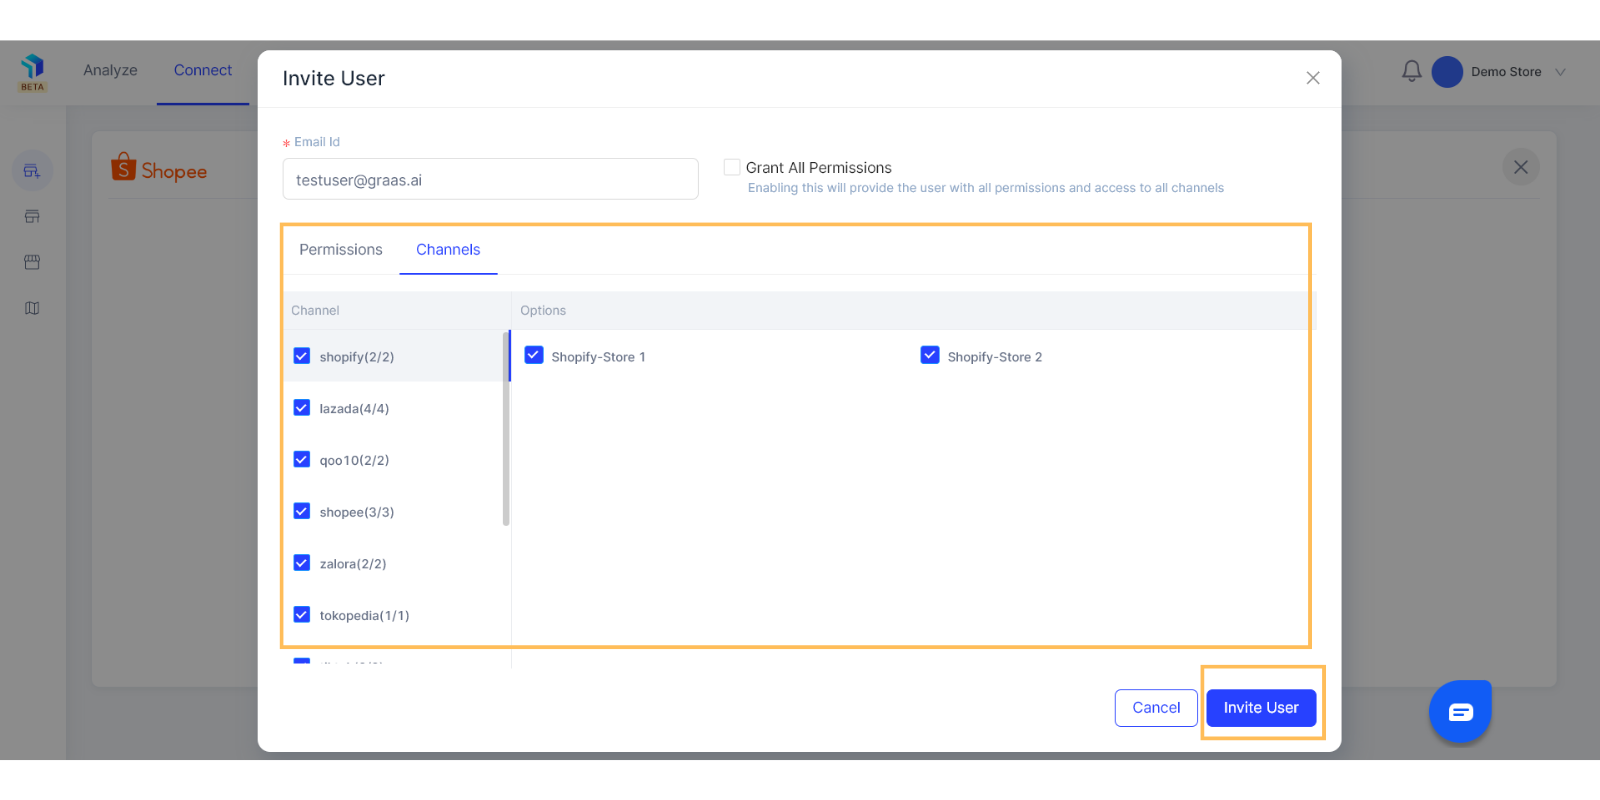Click the chat support bubble icon
Screen dimensions: 1600x800
pos(1460,711)
